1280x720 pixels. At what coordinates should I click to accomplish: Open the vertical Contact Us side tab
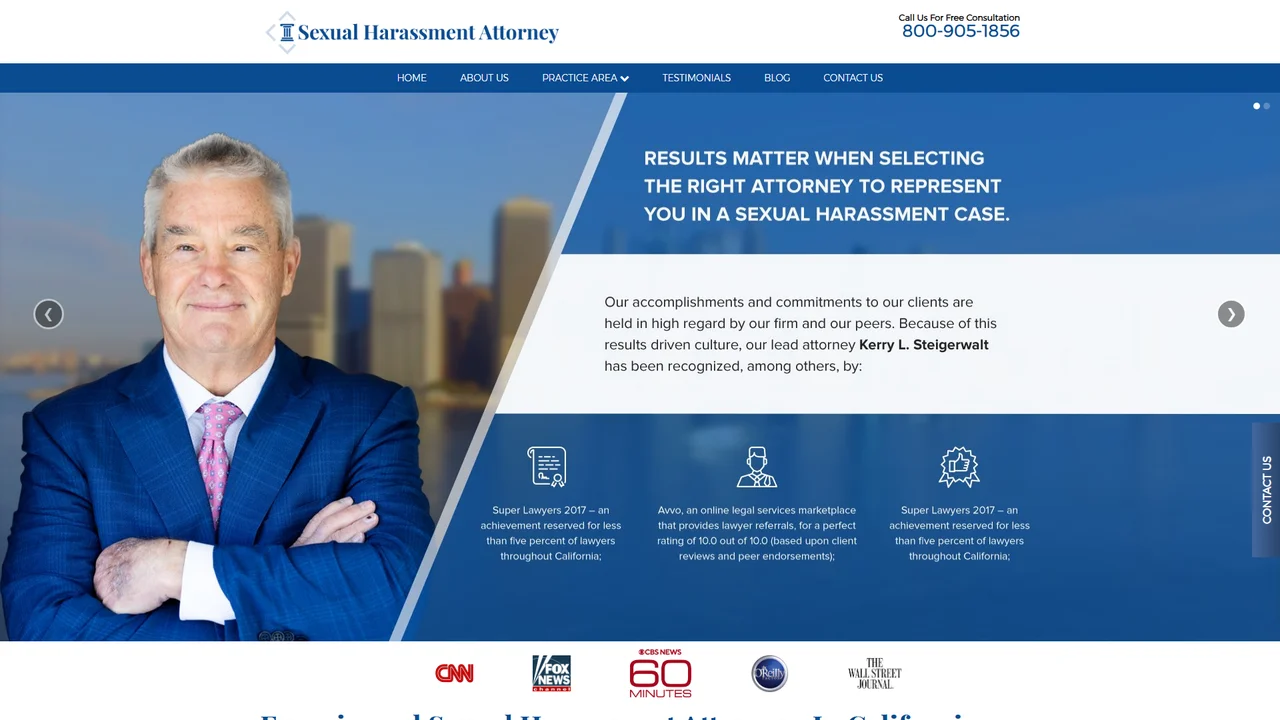click(1266, 490)
